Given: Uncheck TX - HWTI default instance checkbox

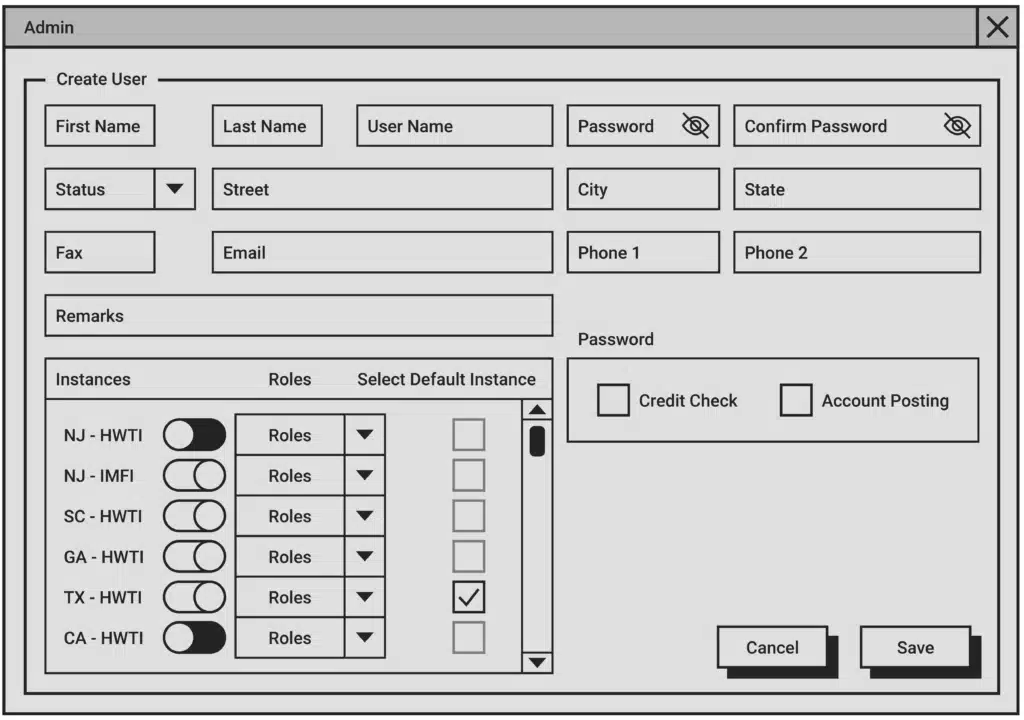Looking at the screenshot, I should (x=468, y=597).
